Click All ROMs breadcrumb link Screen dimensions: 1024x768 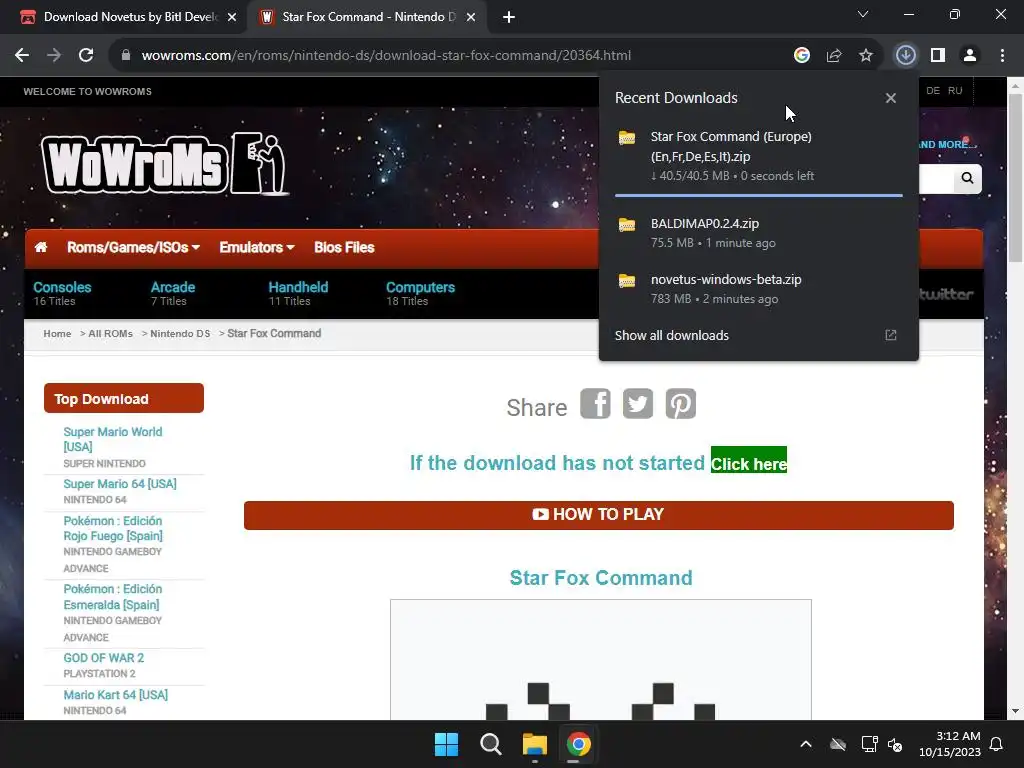click(110, 334)
